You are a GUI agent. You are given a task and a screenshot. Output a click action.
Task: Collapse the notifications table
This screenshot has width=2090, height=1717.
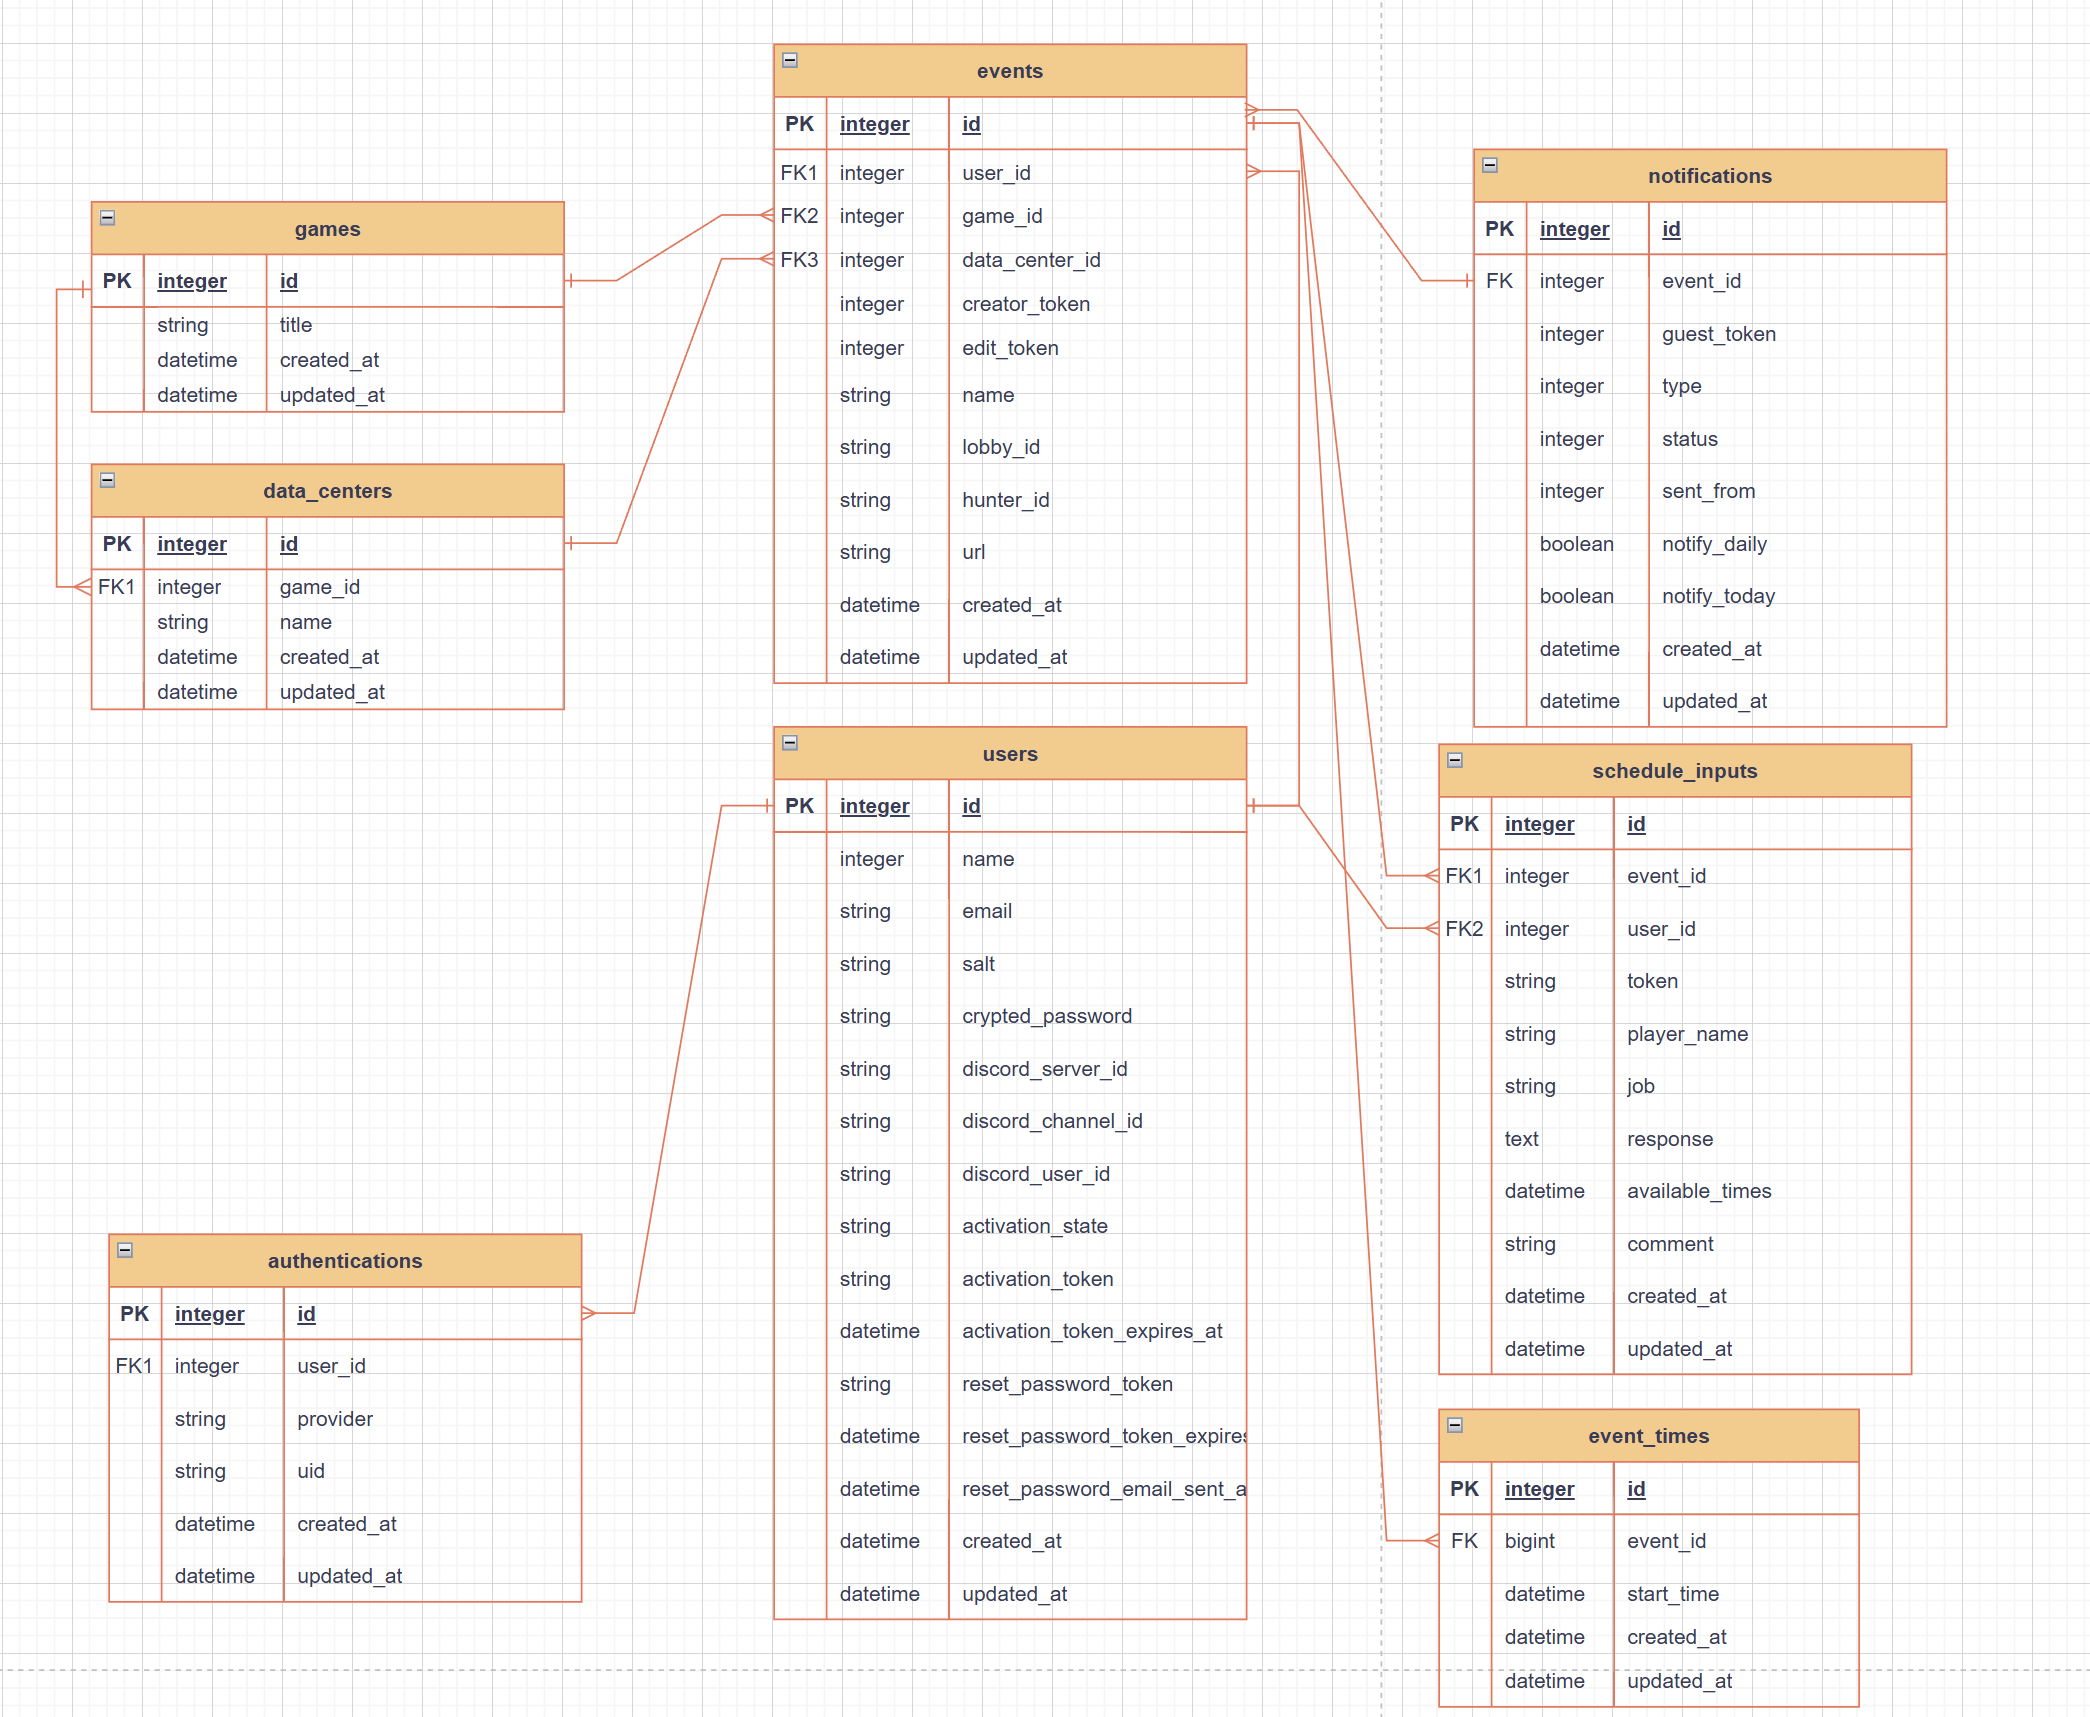pyautogui.click(x=1490, y=165)
